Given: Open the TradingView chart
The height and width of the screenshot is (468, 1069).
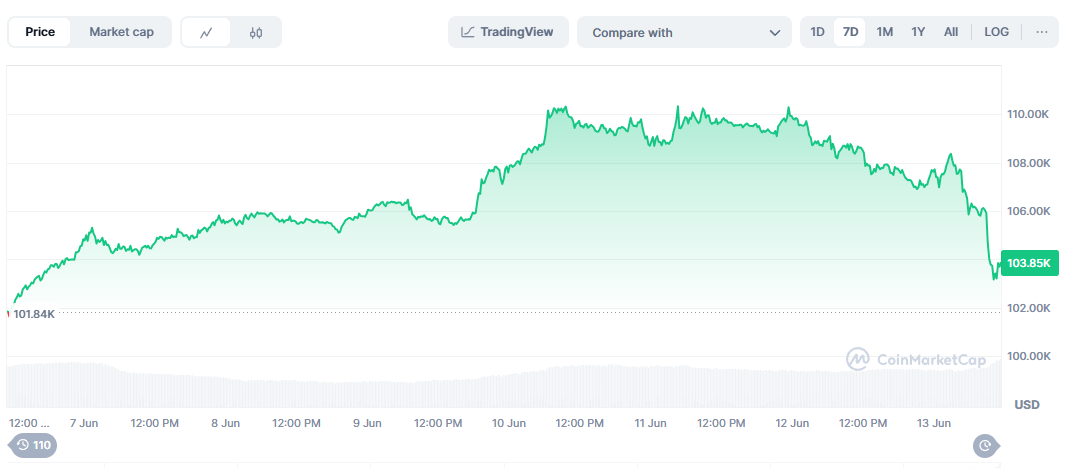Looking at the screenshot, I should (508, 32).
